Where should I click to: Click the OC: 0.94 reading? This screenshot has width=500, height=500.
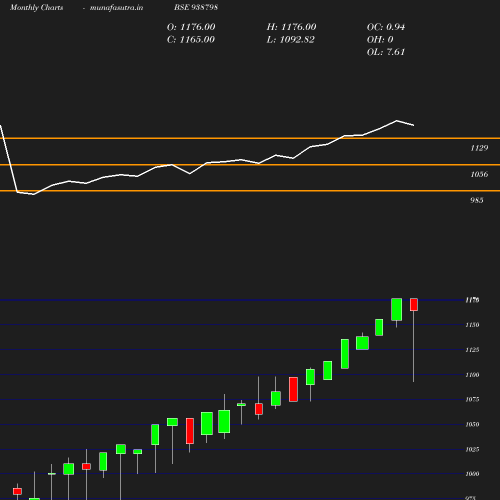point(386,27)
